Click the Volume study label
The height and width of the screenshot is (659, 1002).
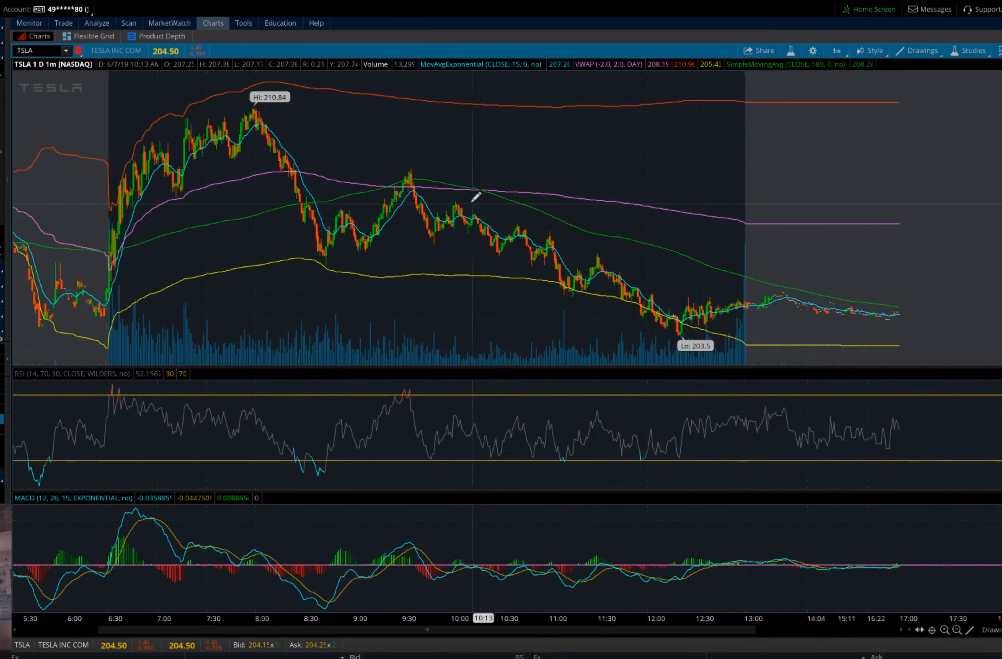click(376, 65)
